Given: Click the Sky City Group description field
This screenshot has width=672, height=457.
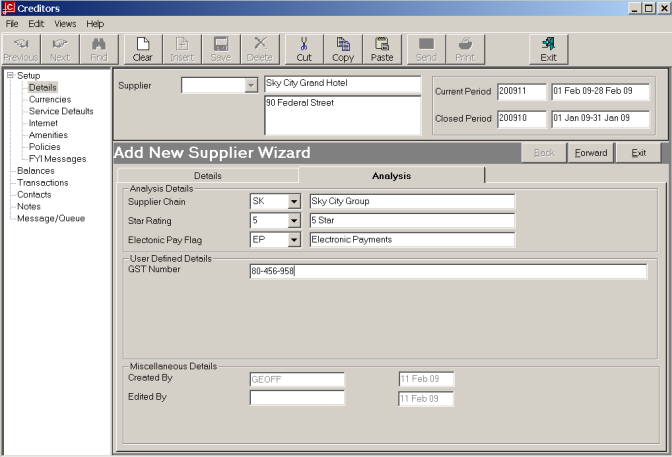Looking at the screenshot, I should click(x=412, y=201).
